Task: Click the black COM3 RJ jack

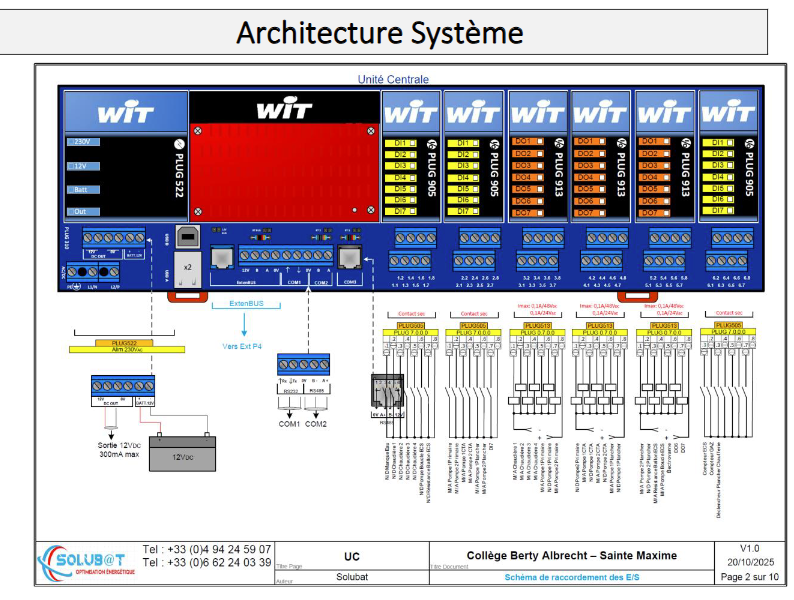Action: click(349, 258)
